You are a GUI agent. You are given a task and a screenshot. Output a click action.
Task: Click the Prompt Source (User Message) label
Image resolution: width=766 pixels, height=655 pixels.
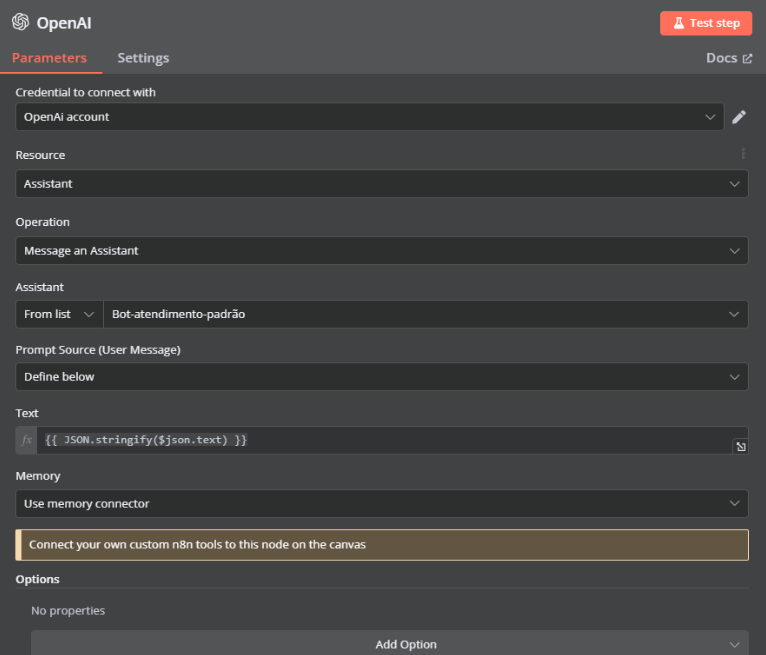(98, 350)
